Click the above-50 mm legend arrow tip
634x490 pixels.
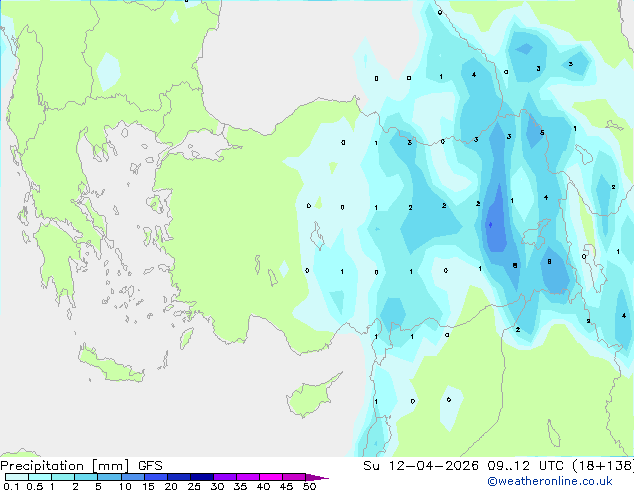point(317,477)
